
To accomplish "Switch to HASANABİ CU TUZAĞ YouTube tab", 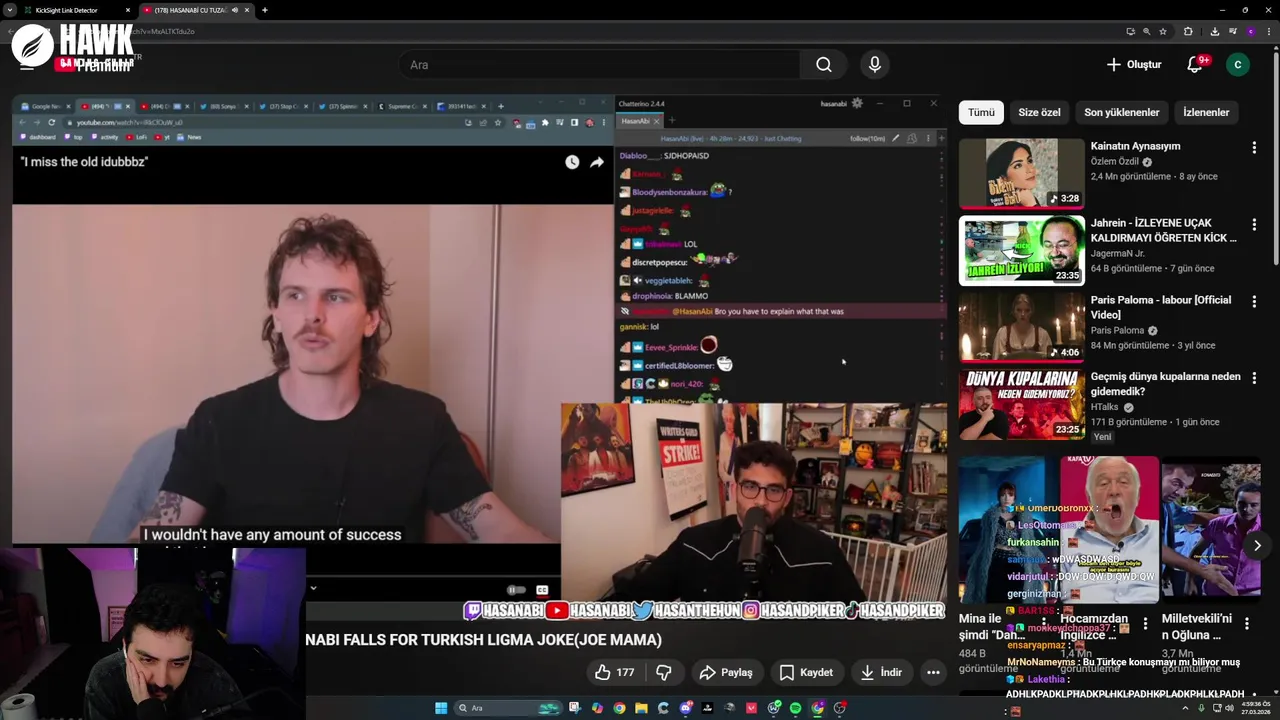I will (196, 10).
